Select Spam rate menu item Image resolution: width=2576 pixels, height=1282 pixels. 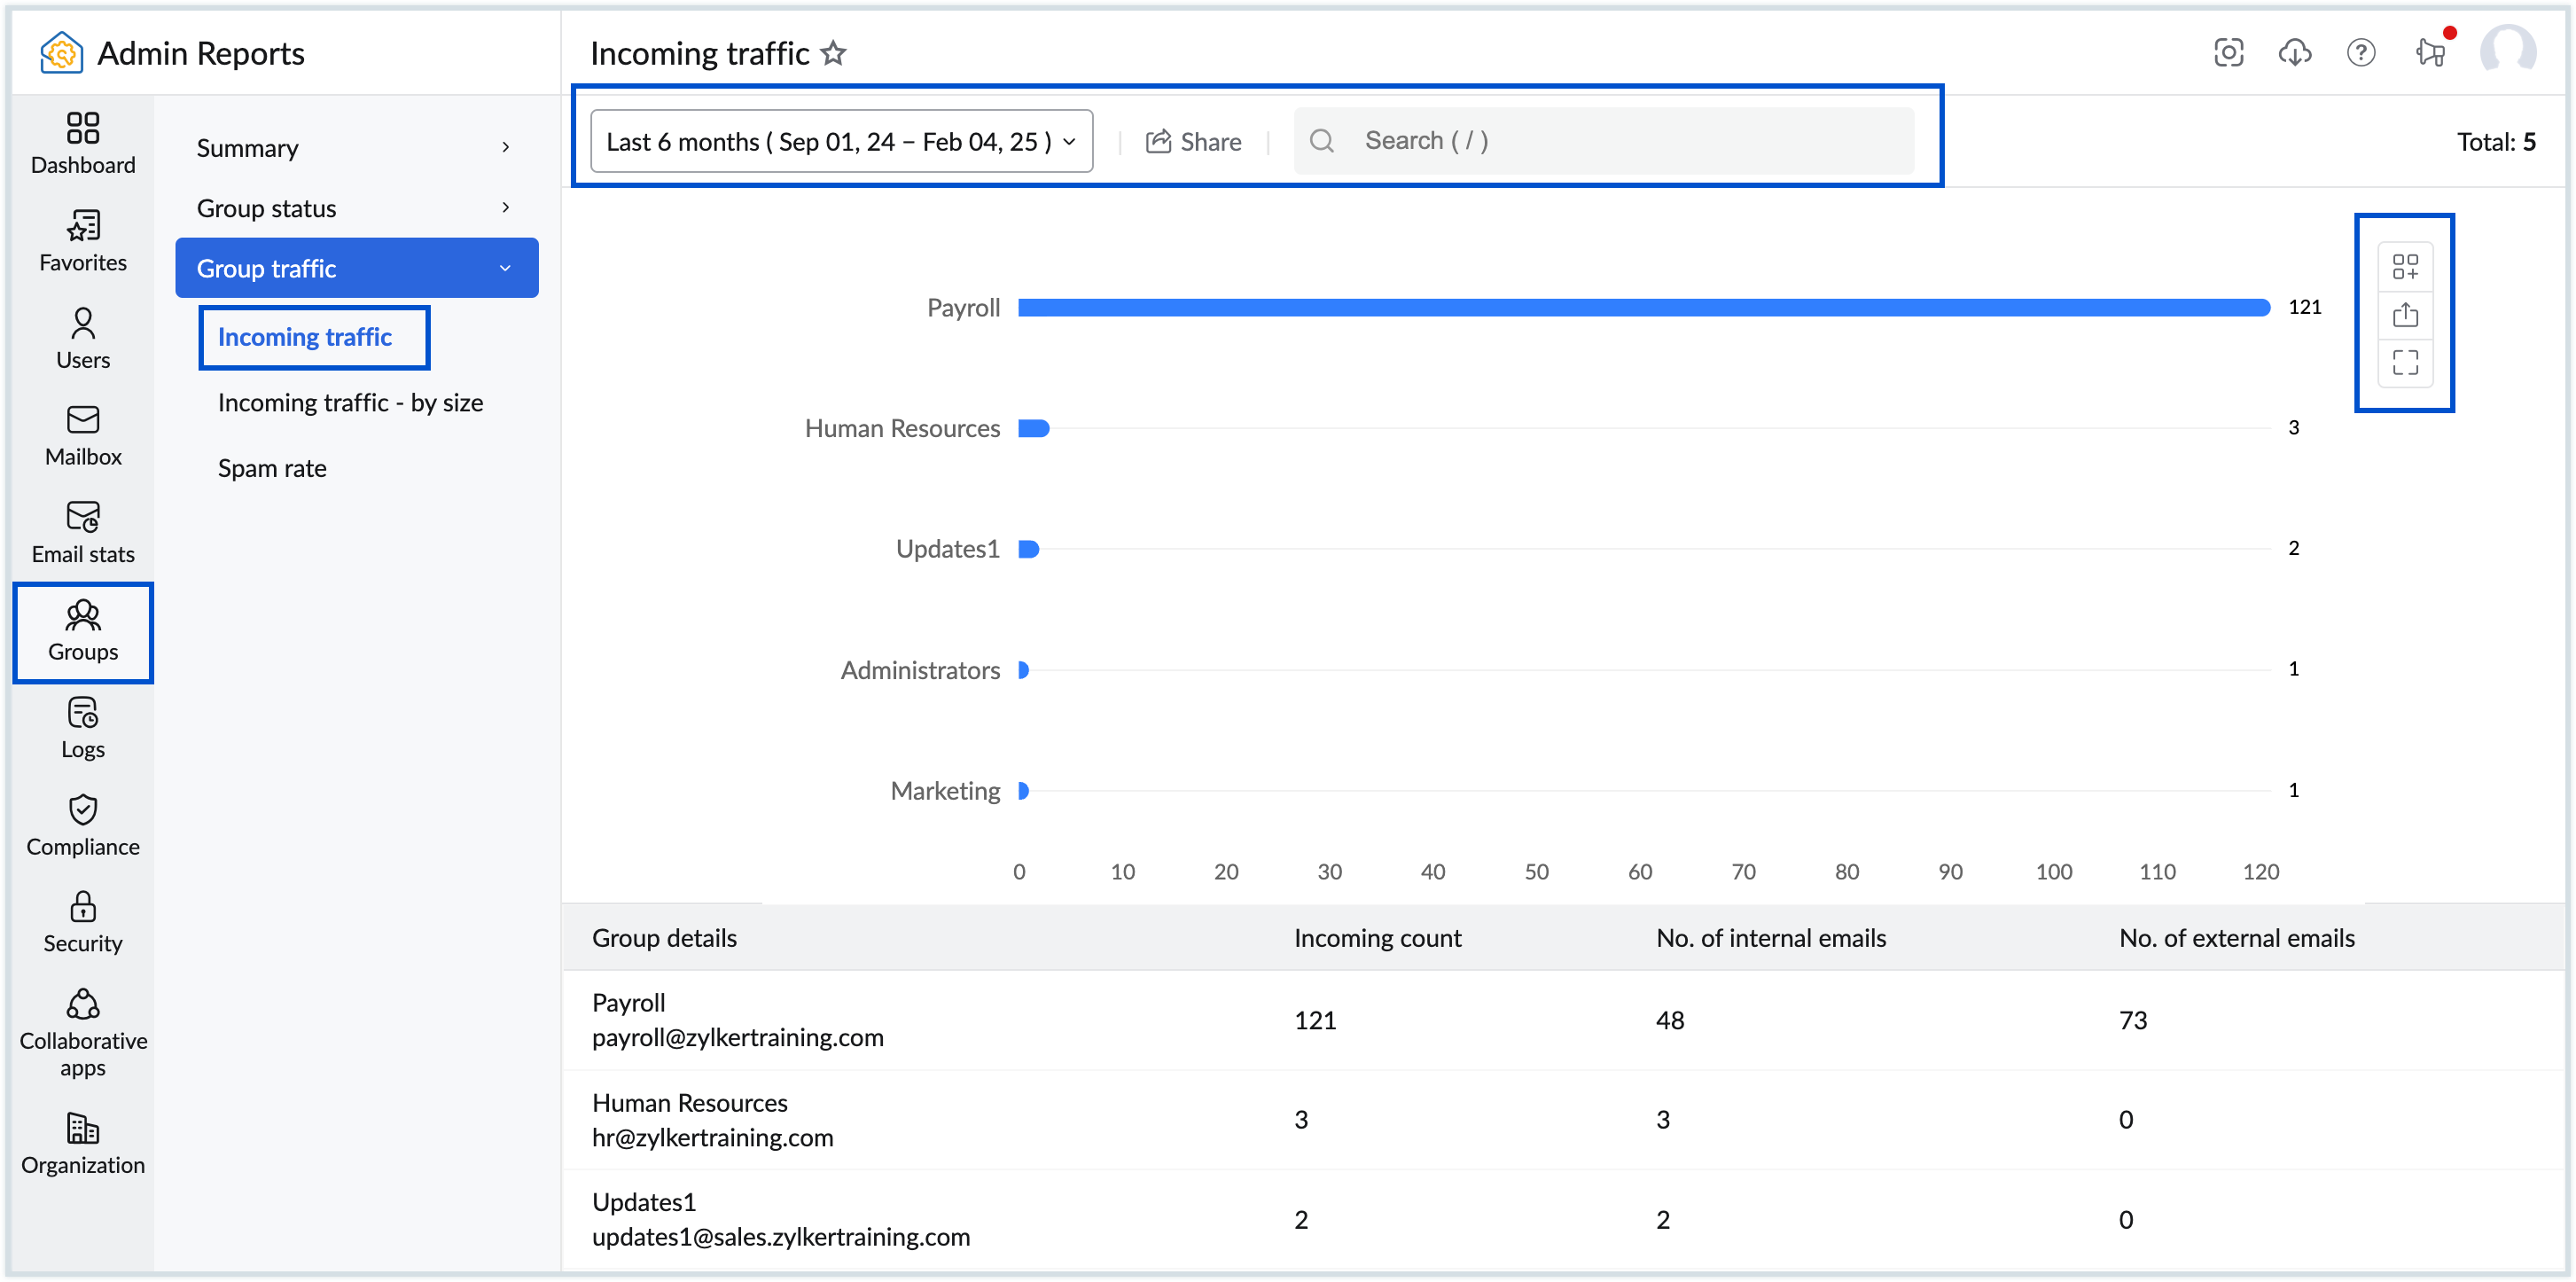pyautogui.click(x=273, y=468)
